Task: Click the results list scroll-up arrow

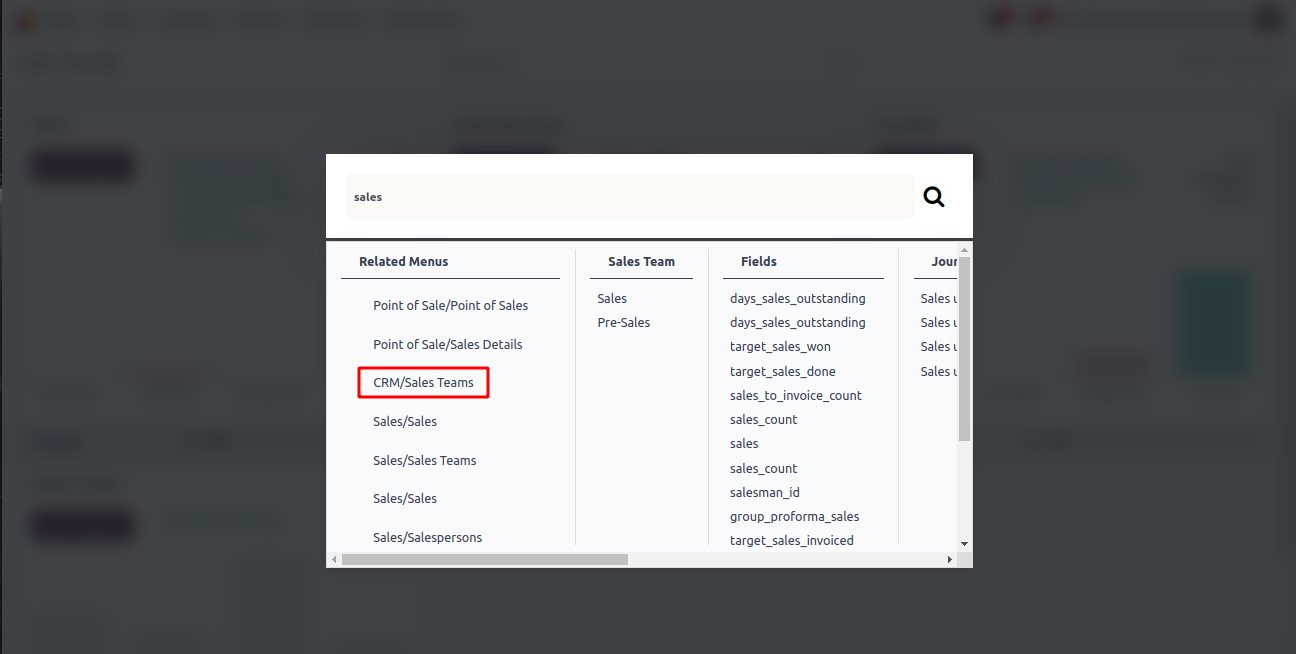Action: 964,250
